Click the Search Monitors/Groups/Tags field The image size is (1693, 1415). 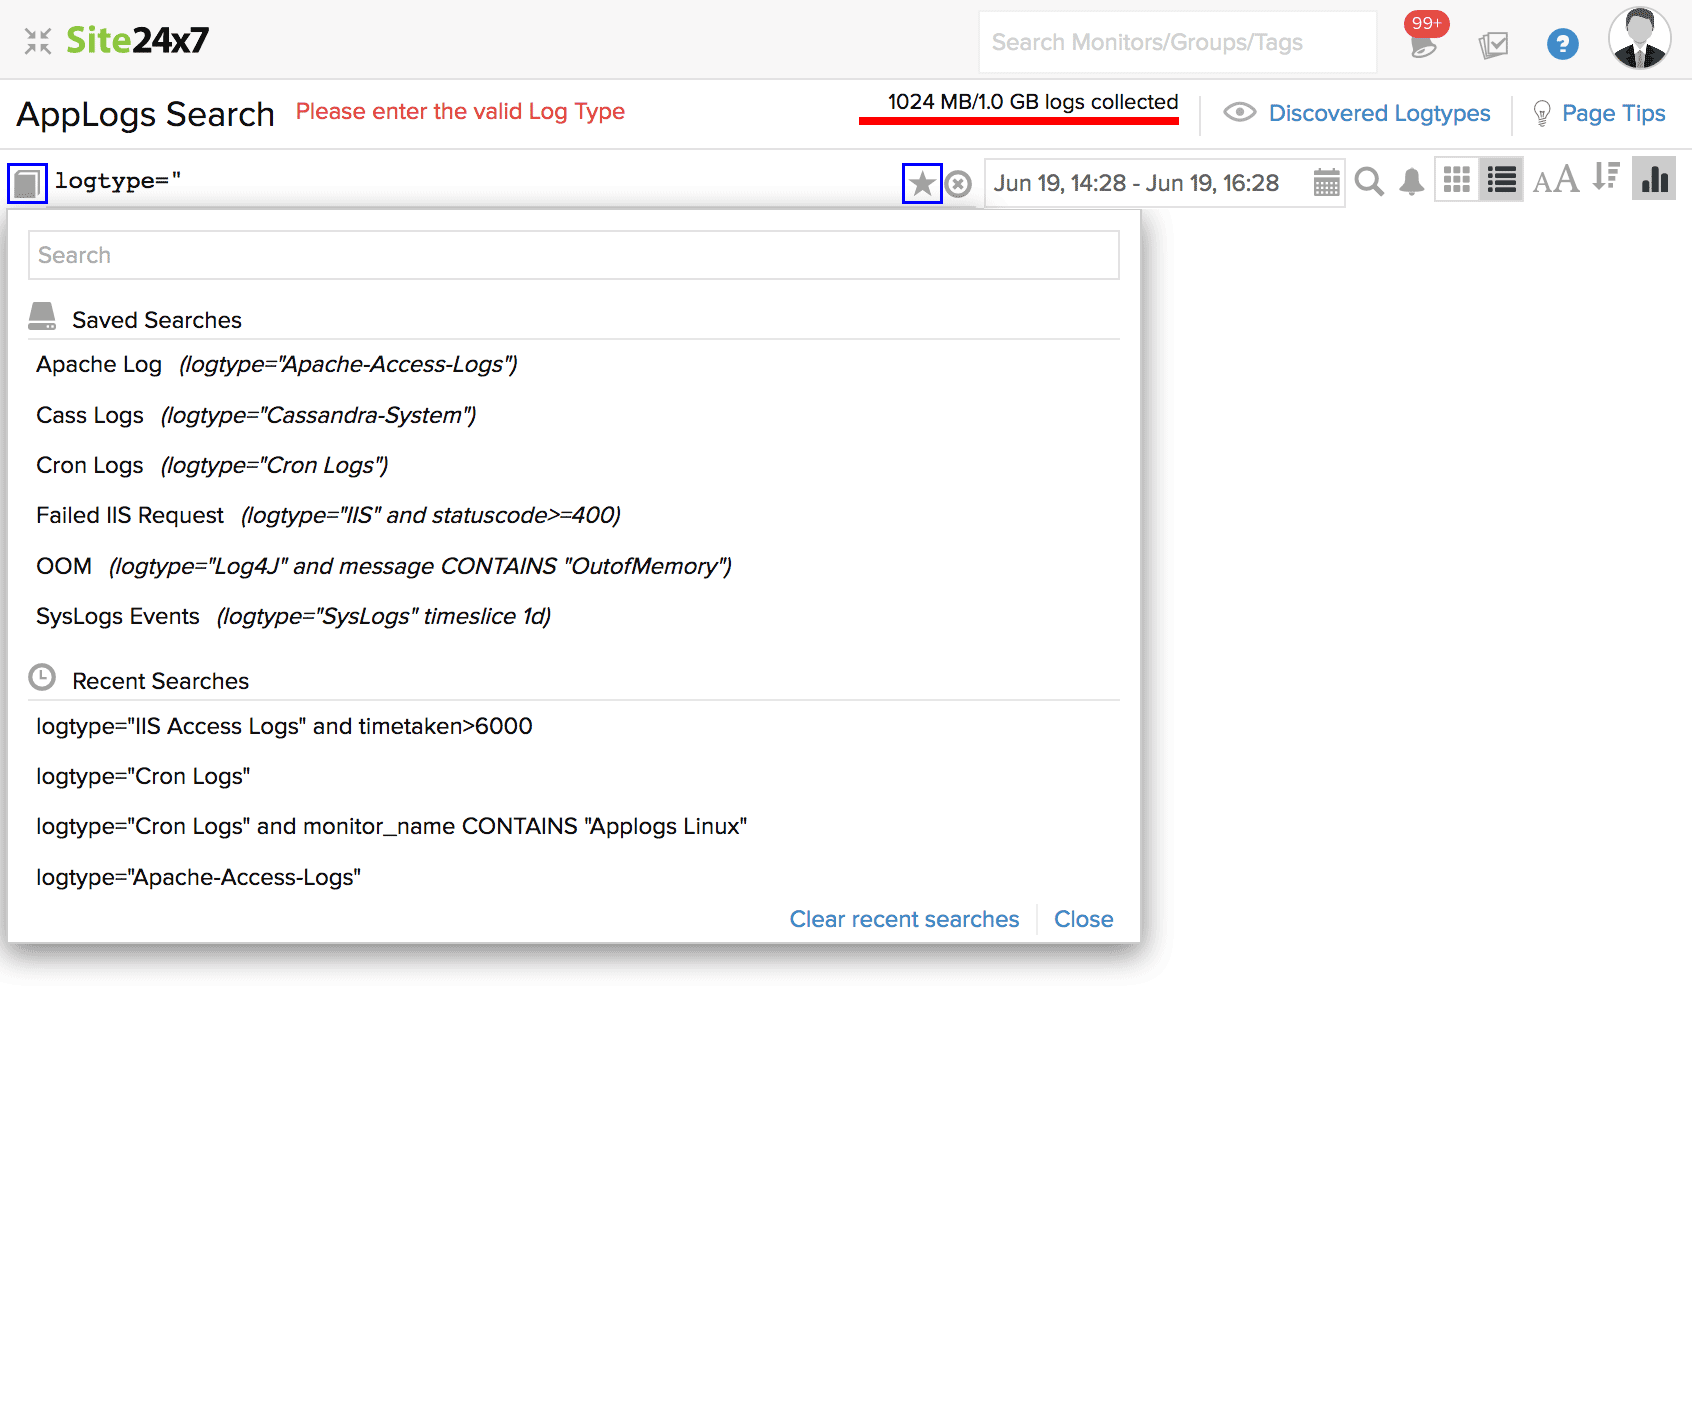[1177, 41]
